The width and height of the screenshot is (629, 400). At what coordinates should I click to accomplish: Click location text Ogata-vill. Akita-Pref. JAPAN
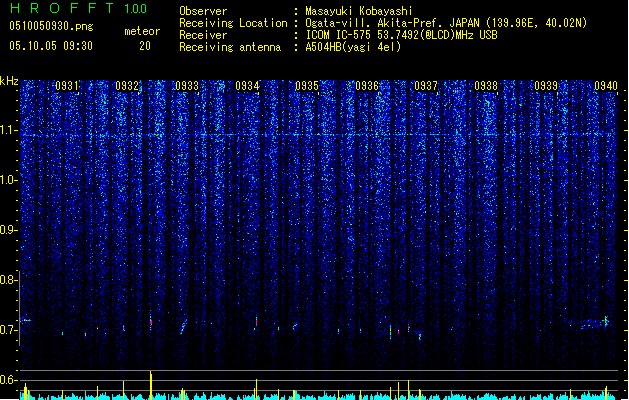pos(392,23)
